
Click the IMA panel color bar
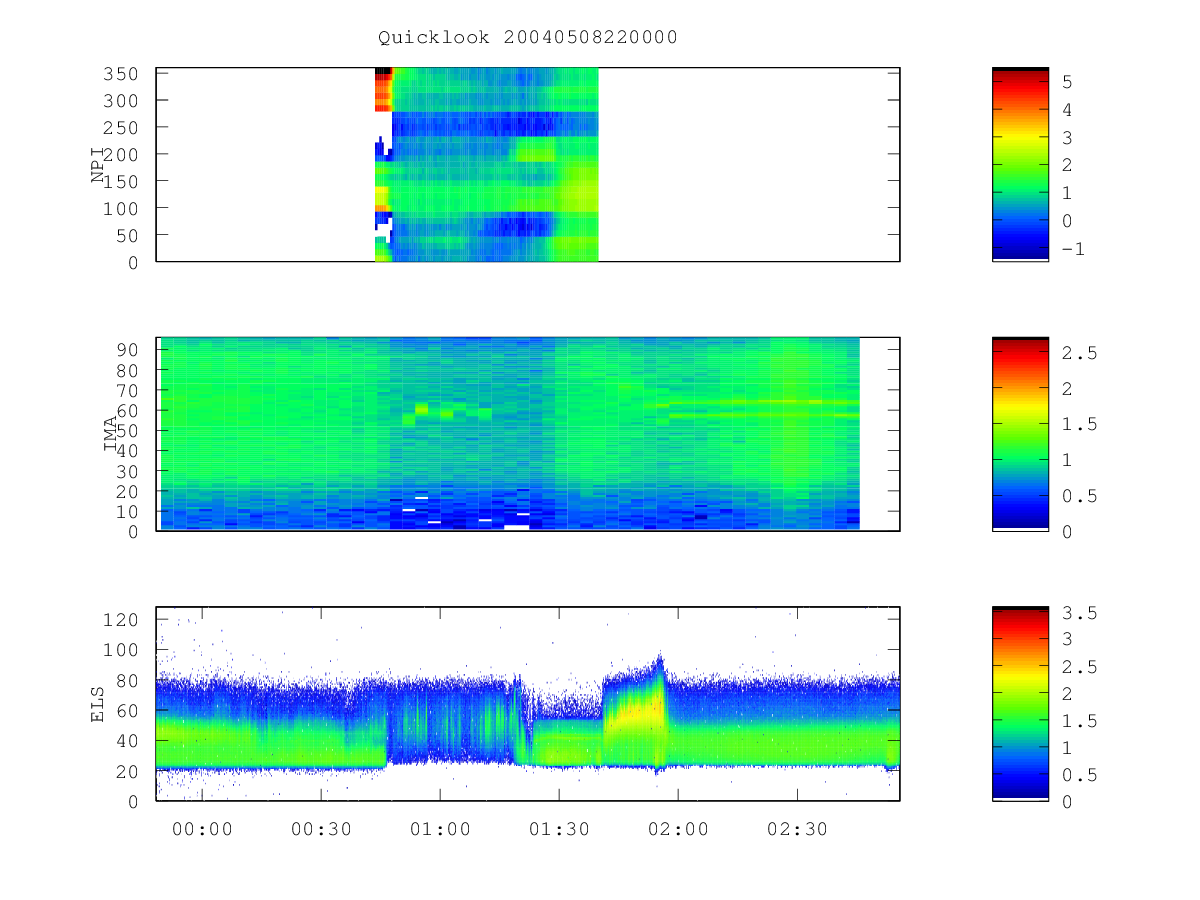click(x=1020, y=434)
